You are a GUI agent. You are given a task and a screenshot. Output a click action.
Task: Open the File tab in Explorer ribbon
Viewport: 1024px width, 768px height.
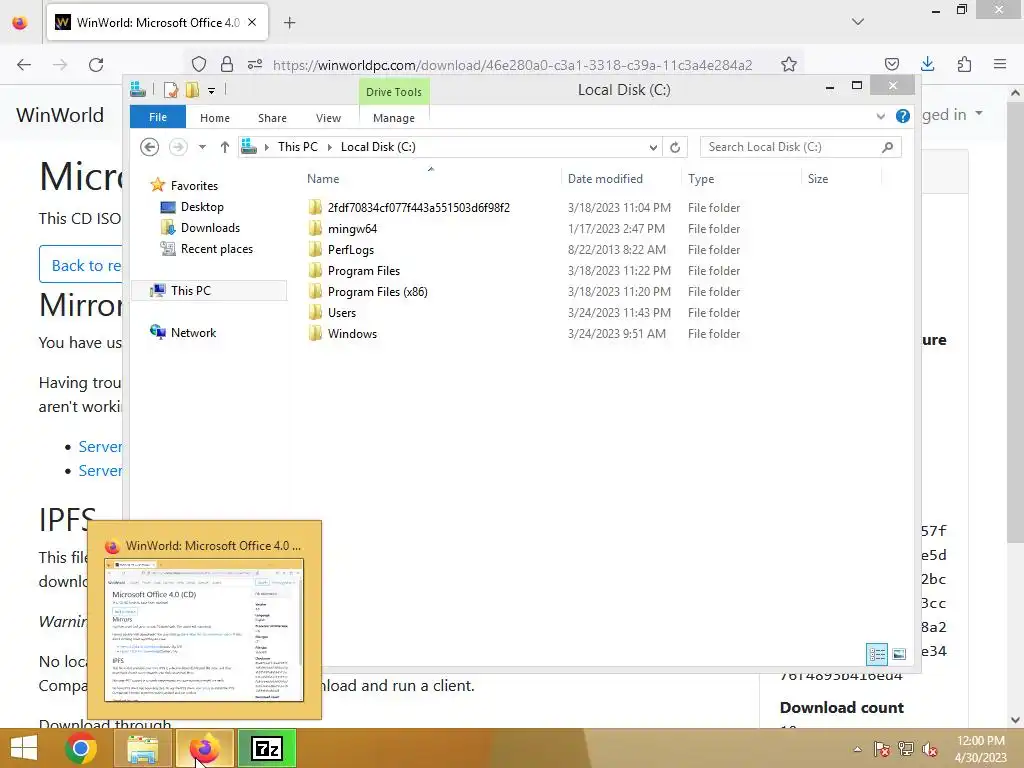click(x=157, y=117)
